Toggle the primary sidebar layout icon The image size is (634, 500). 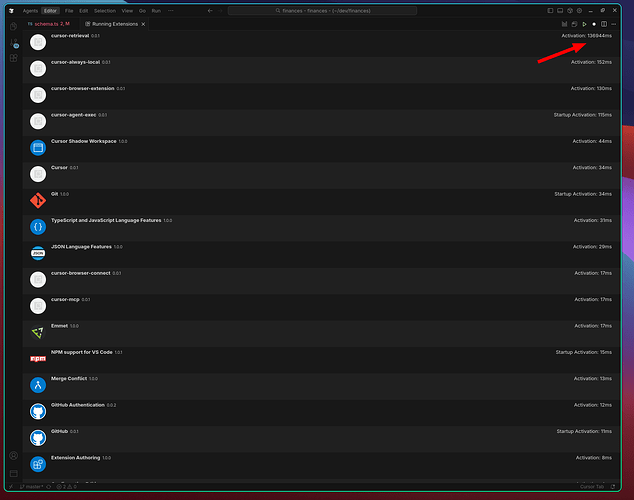550,11
